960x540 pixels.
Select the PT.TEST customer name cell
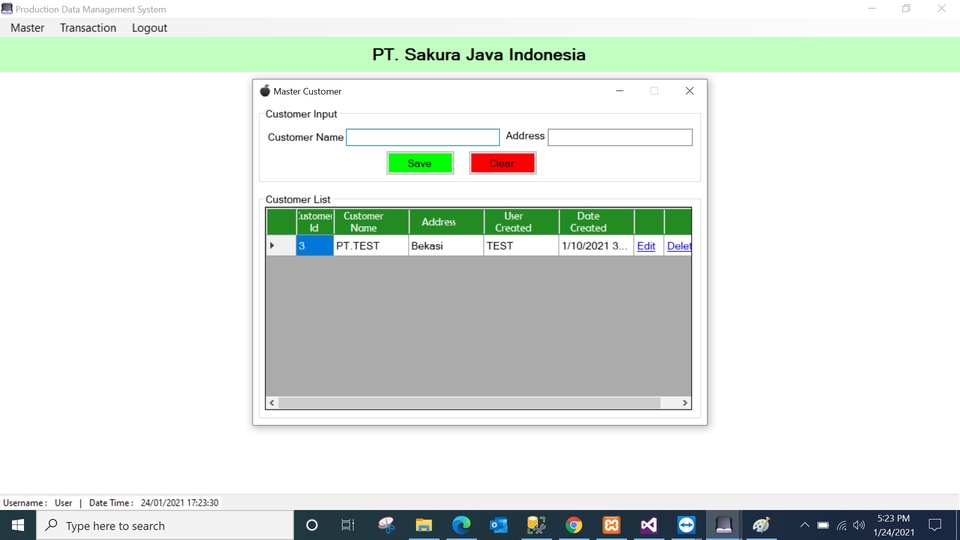point(371,246)
